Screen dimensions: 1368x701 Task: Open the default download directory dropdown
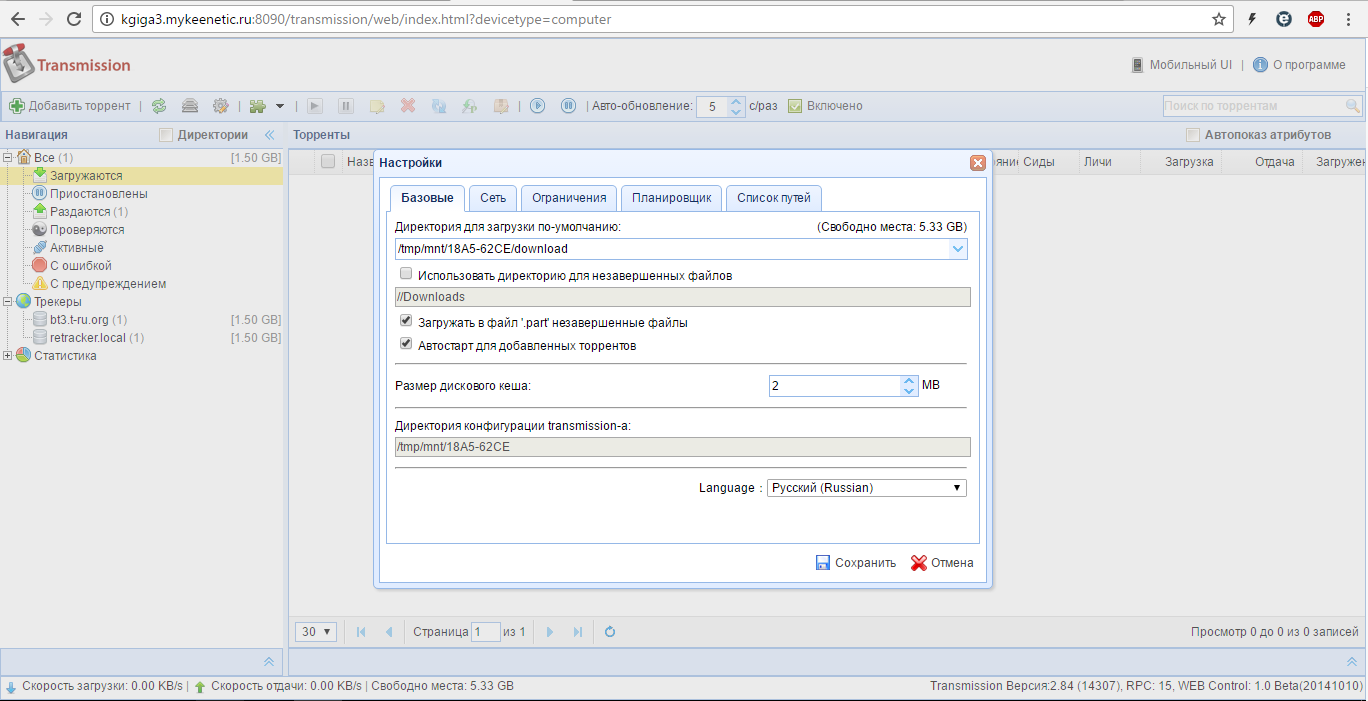958,249
